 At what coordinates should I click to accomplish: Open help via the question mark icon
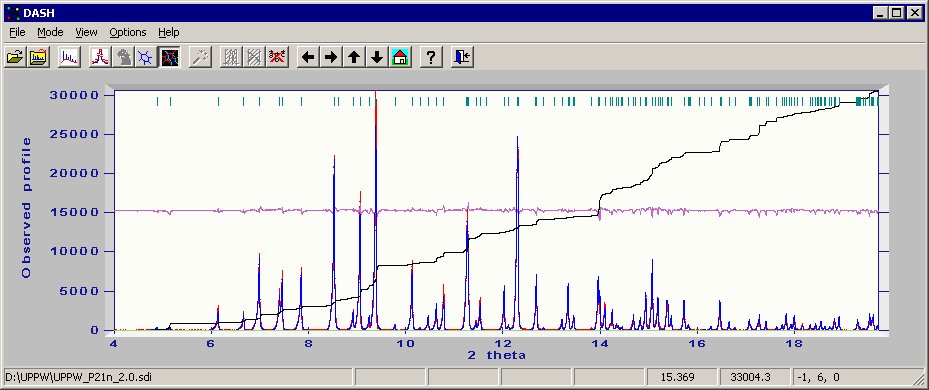[x=431, y=57]
